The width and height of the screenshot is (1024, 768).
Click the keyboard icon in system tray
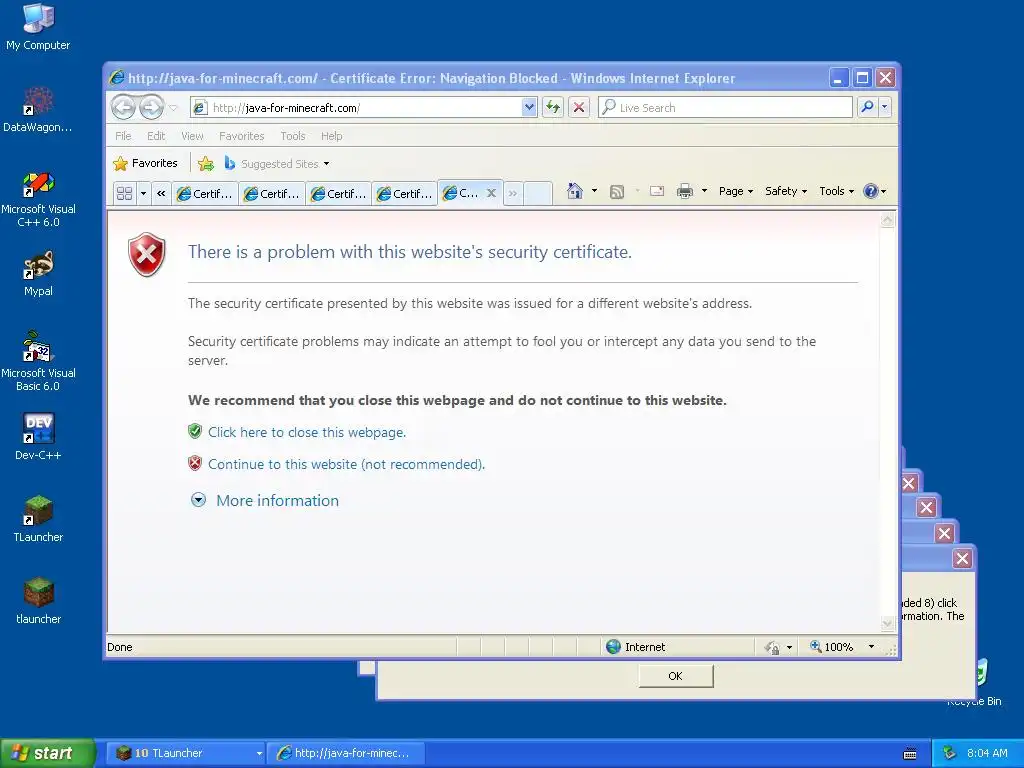[910, 754]
